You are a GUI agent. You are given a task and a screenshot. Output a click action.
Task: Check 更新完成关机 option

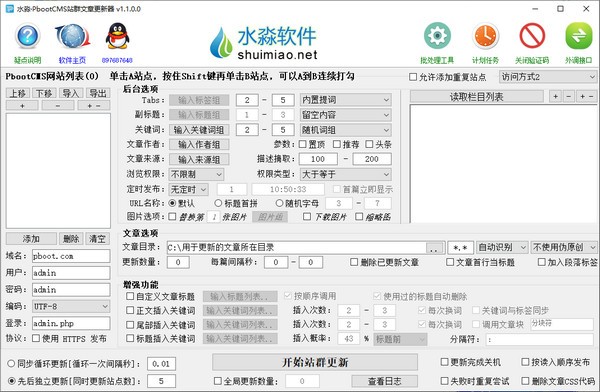(x=444, y=362)
